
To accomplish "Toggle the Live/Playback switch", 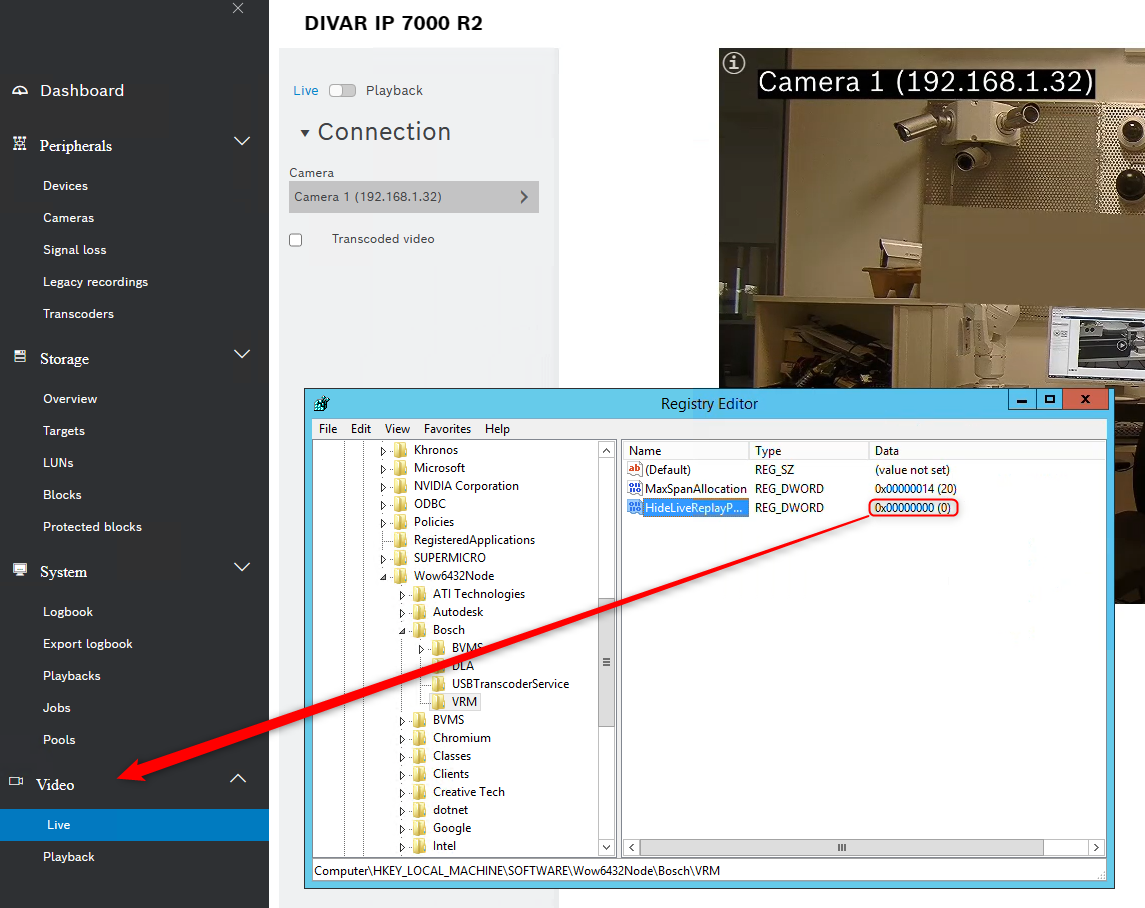I will 342,90.
